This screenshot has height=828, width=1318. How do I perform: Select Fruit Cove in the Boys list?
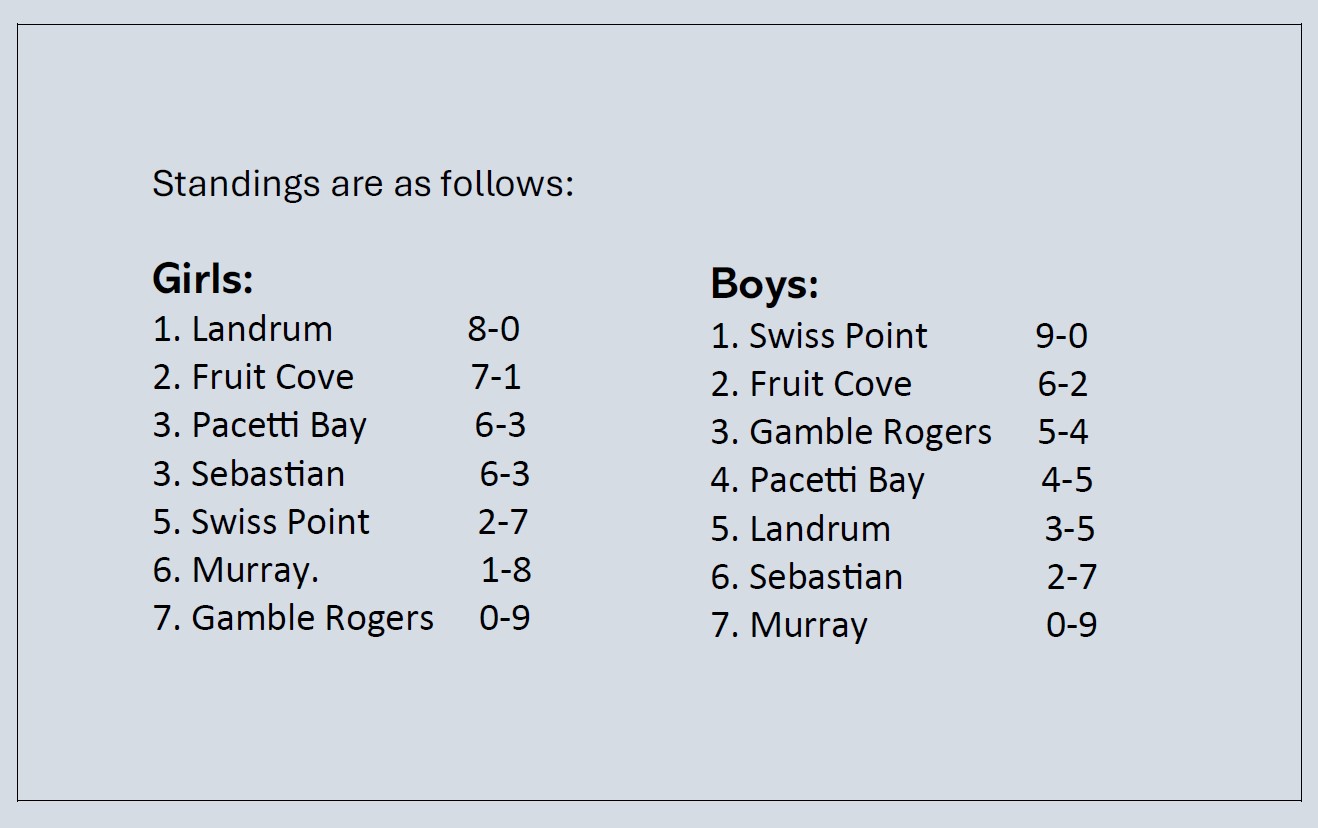pyautogui.click(x=830, y=384)
